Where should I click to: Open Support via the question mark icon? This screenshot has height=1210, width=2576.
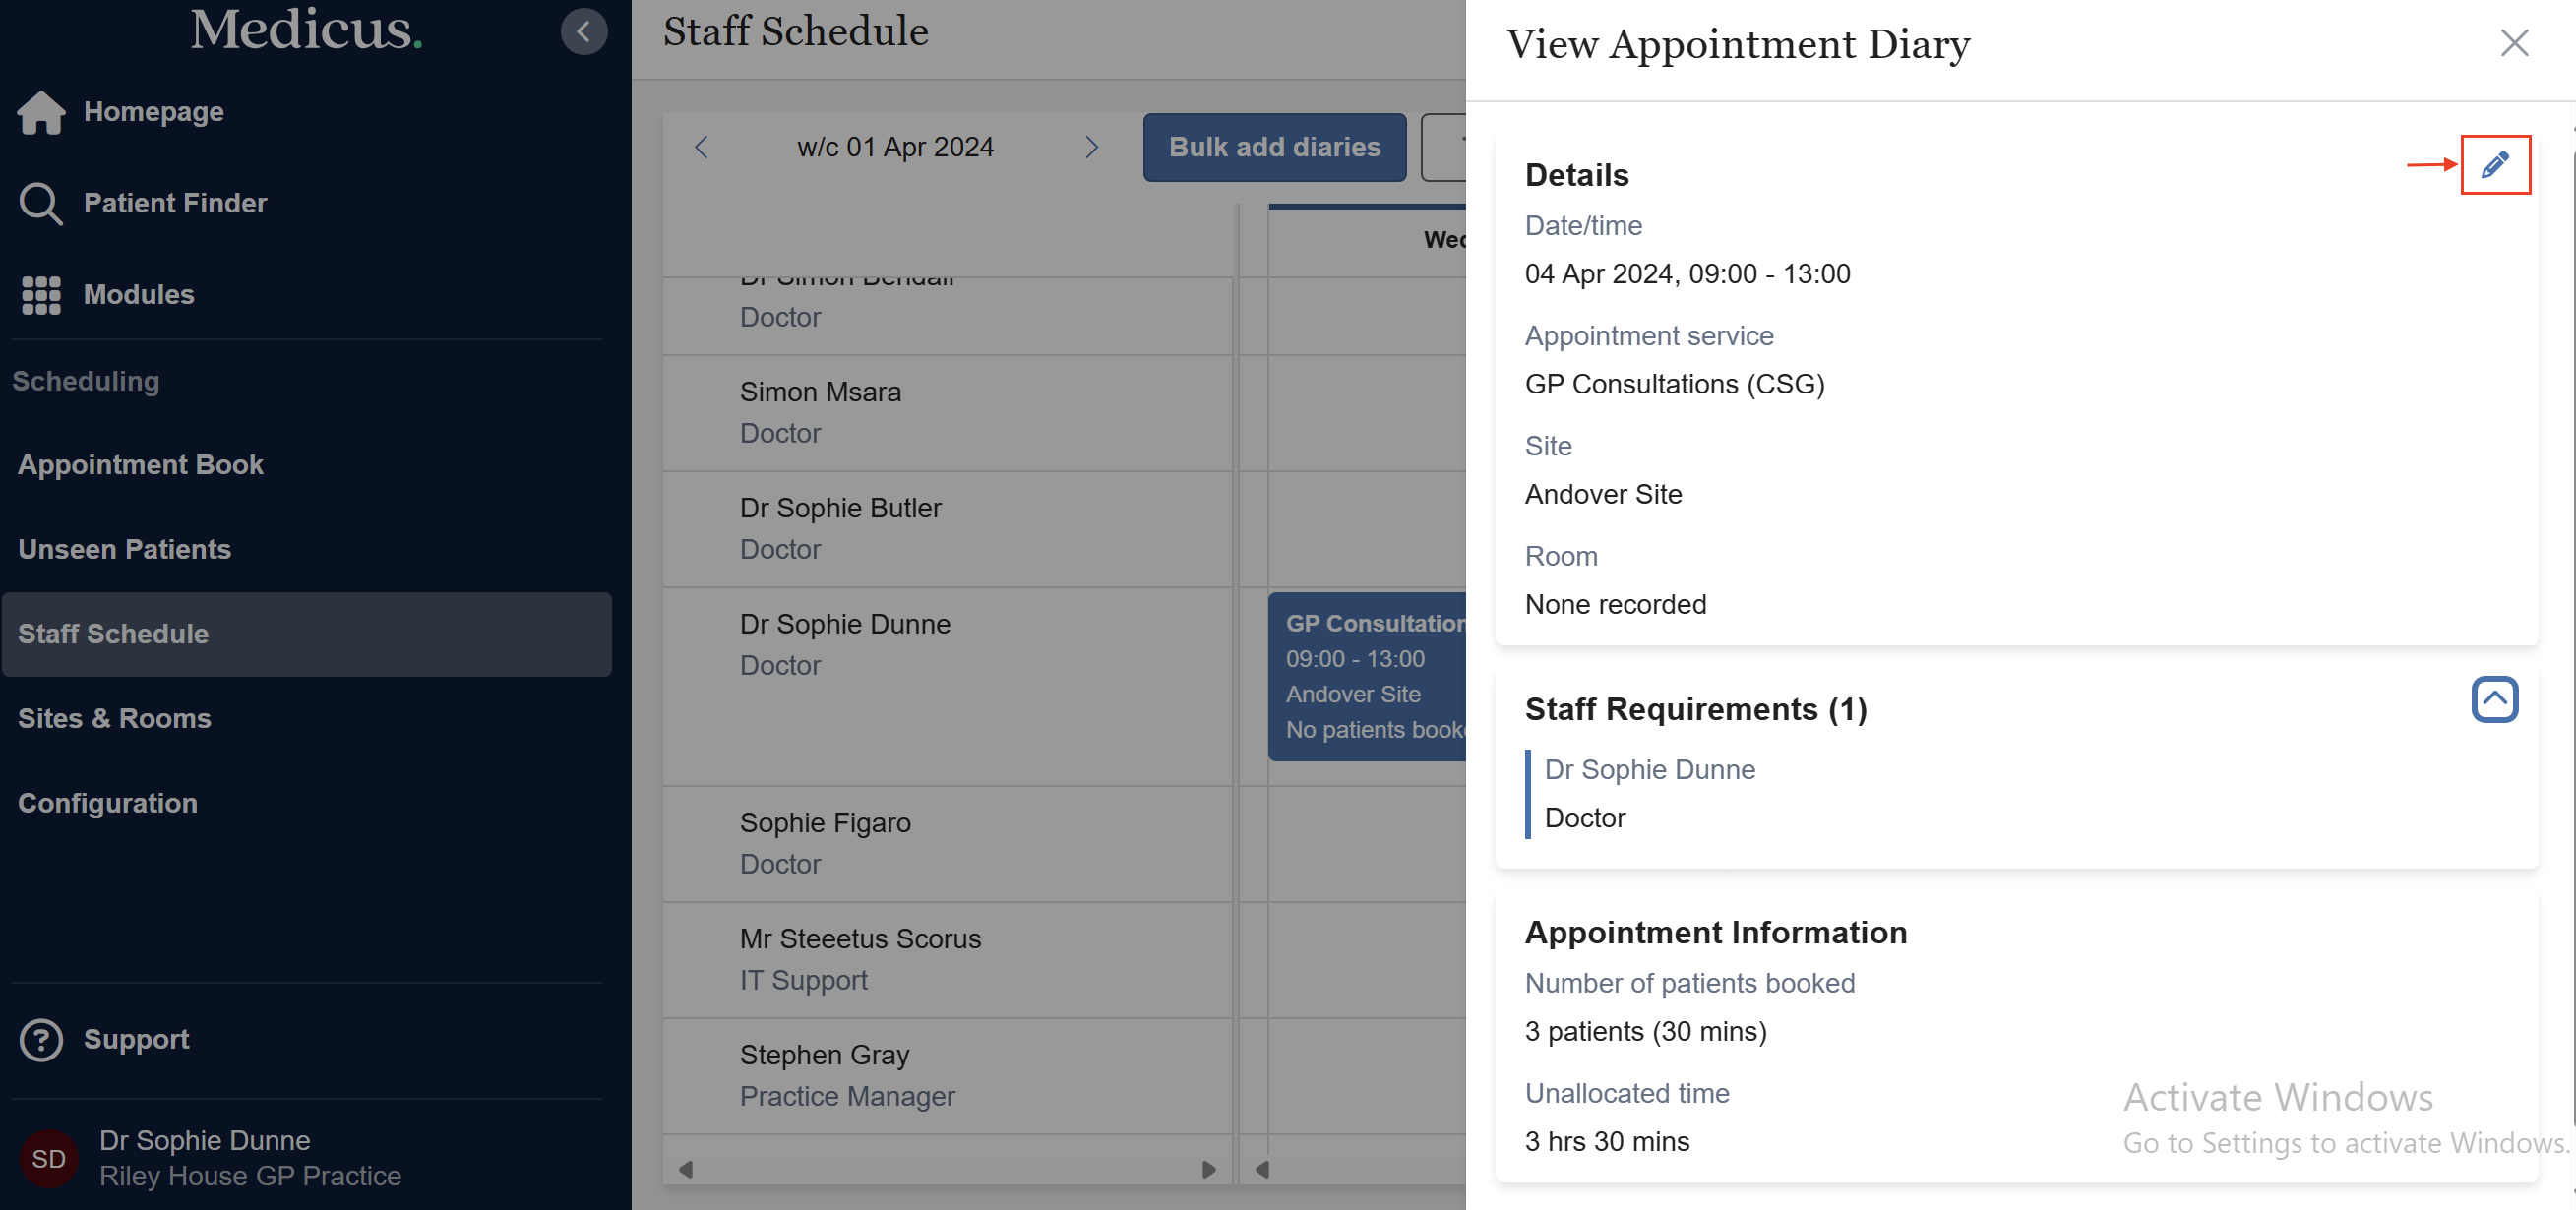pos(41,1039)
